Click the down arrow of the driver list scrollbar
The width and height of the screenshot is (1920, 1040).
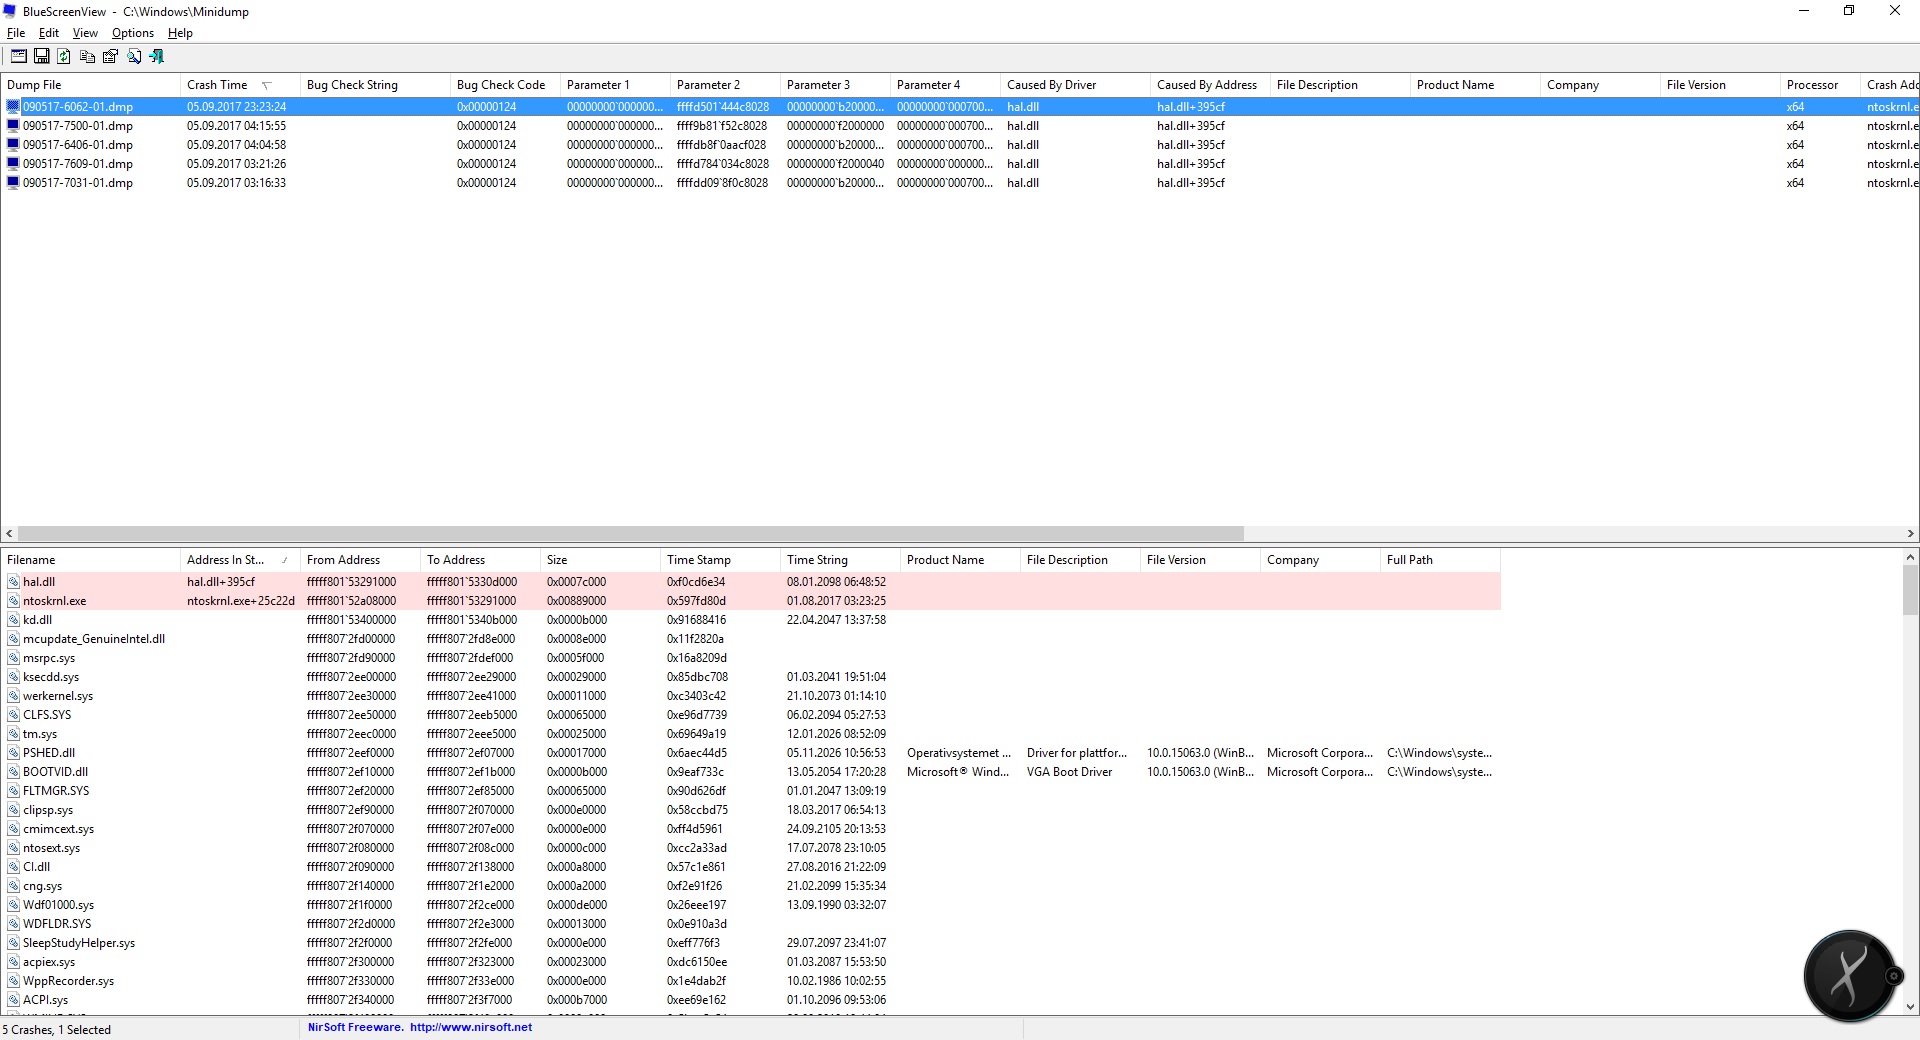pyautogui.click(x=1910, y=1007)
